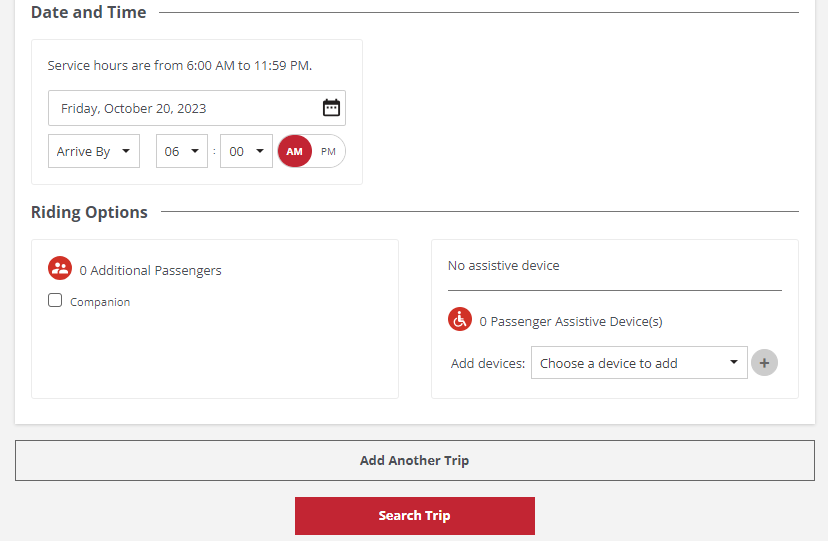Switch the time toggle to PM
The width and height of the screenshot is (828, 541).
point(328,151)
